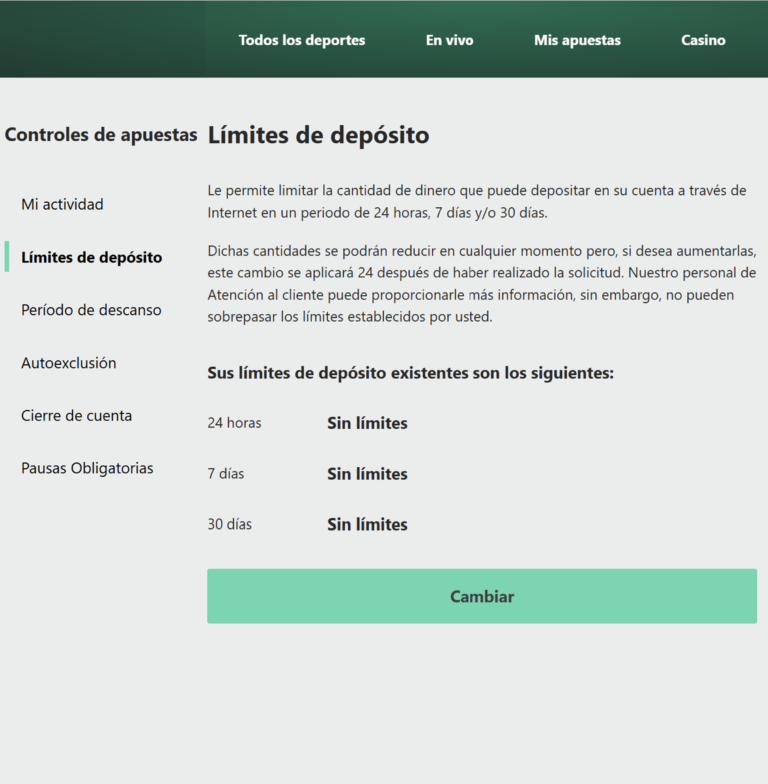Click the 7 días period label

pyautogui.click(x=226, y=474)
